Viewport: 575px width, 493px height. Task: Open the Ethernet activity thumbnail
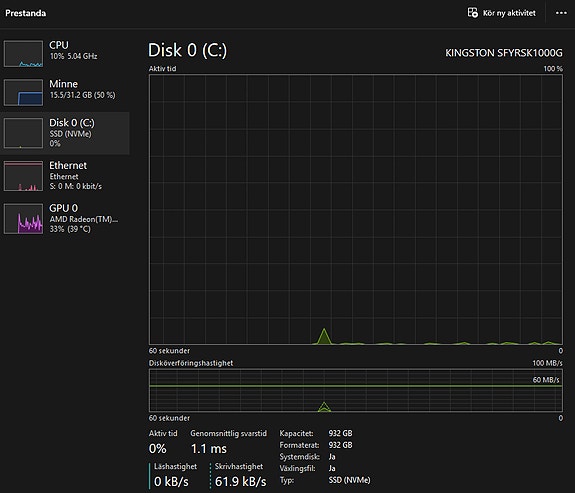tap(23, 176)
